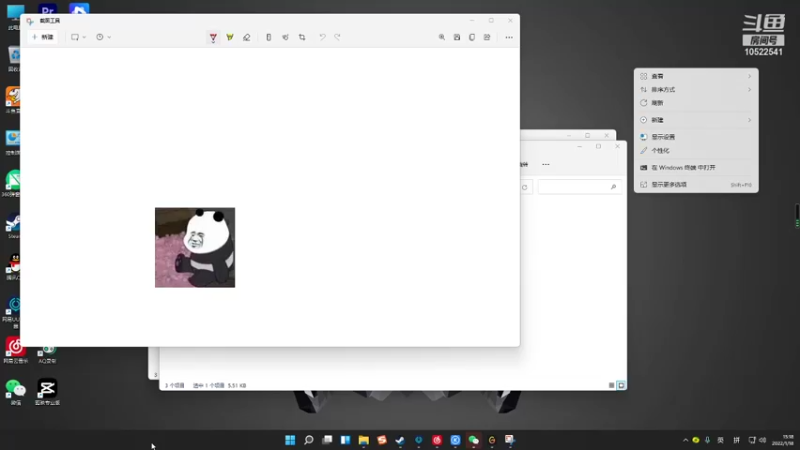Redo the edit in Snipping Tool
The width and height of the screenshot is (800, 450).
[337, 37]
